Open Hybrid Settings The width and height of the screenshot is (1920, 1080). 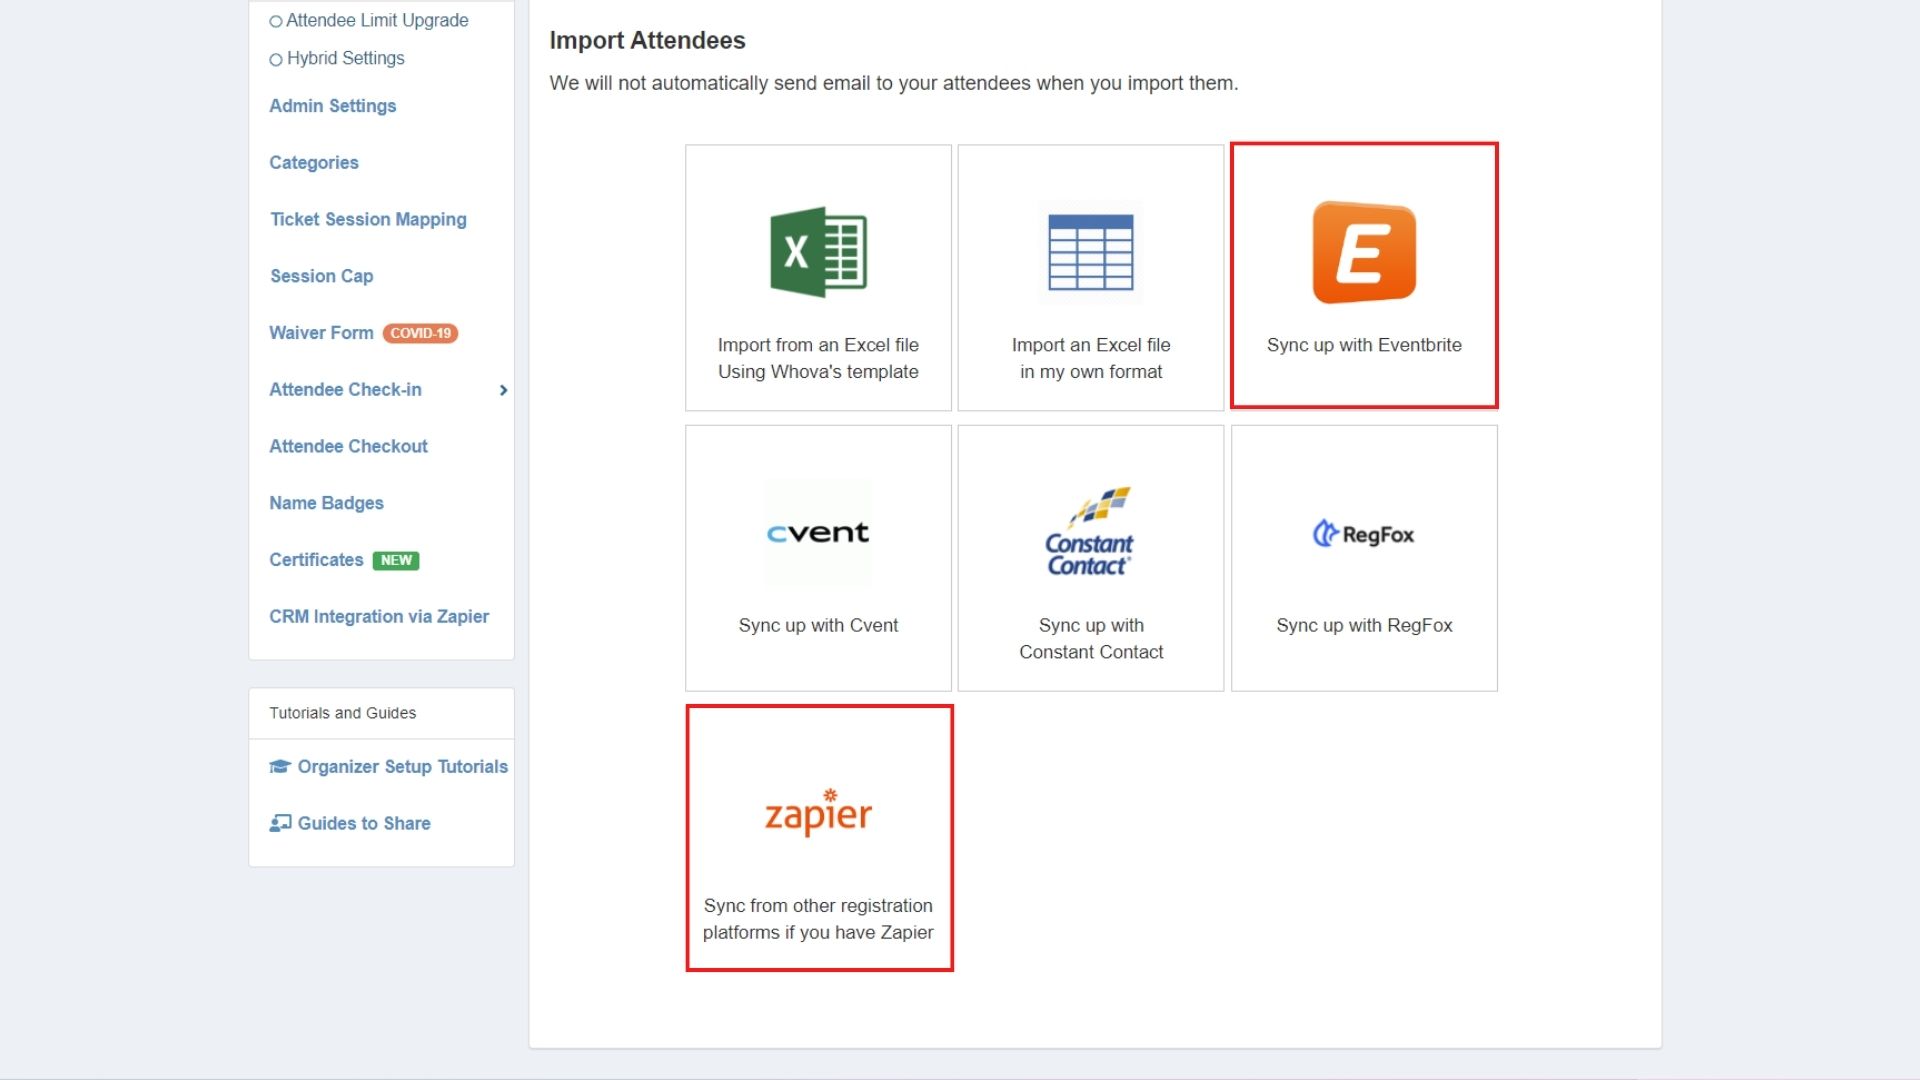coord(346,58)
